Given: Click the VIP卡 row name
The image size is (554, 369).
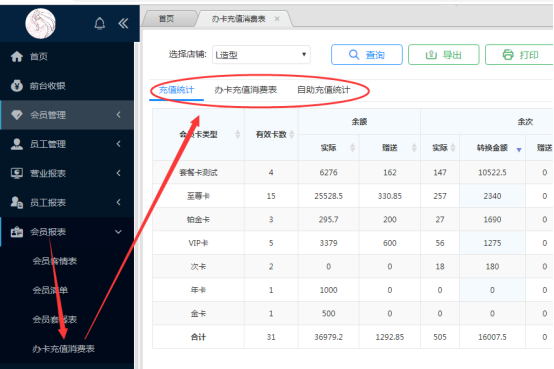Looking at the screenshot, I should (x=198, y=243).
